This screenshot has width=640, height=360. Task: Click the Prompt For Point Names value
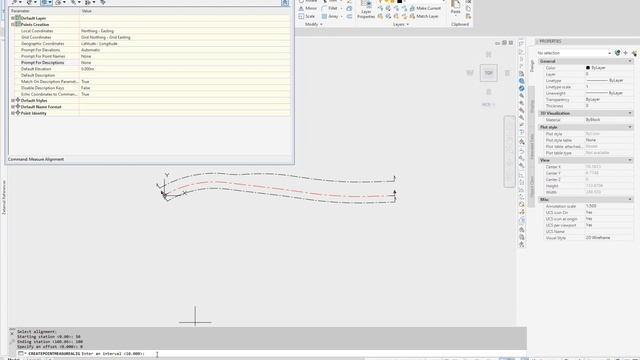(86, 56)
